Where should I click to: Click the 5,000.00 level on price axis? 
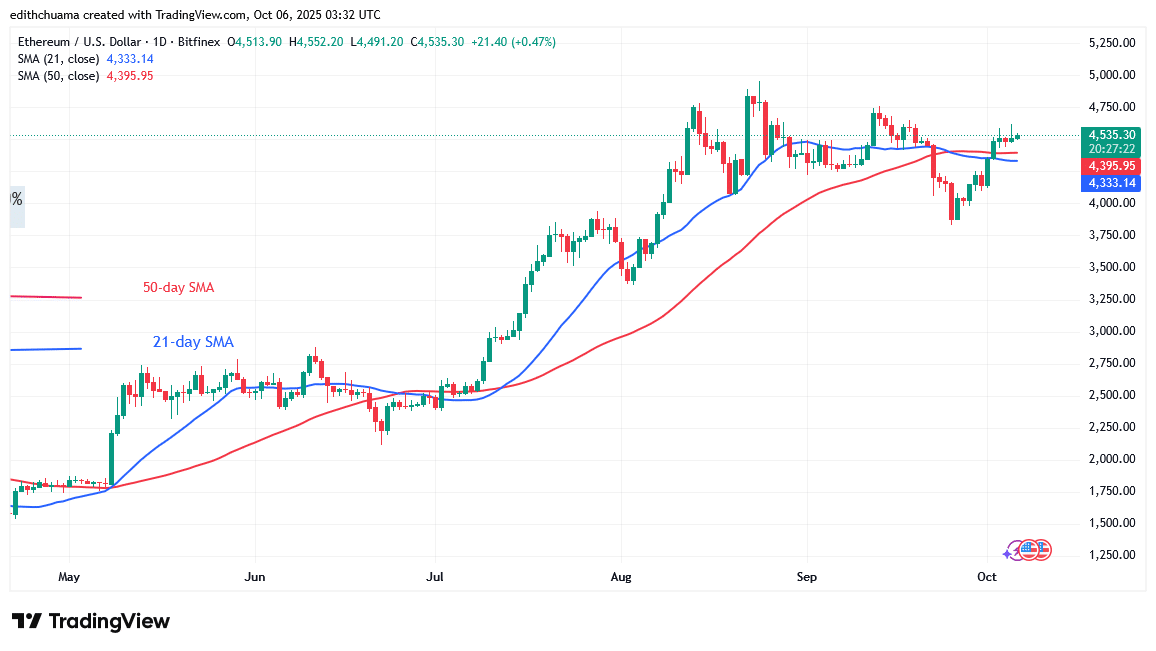coord(1111,75)
